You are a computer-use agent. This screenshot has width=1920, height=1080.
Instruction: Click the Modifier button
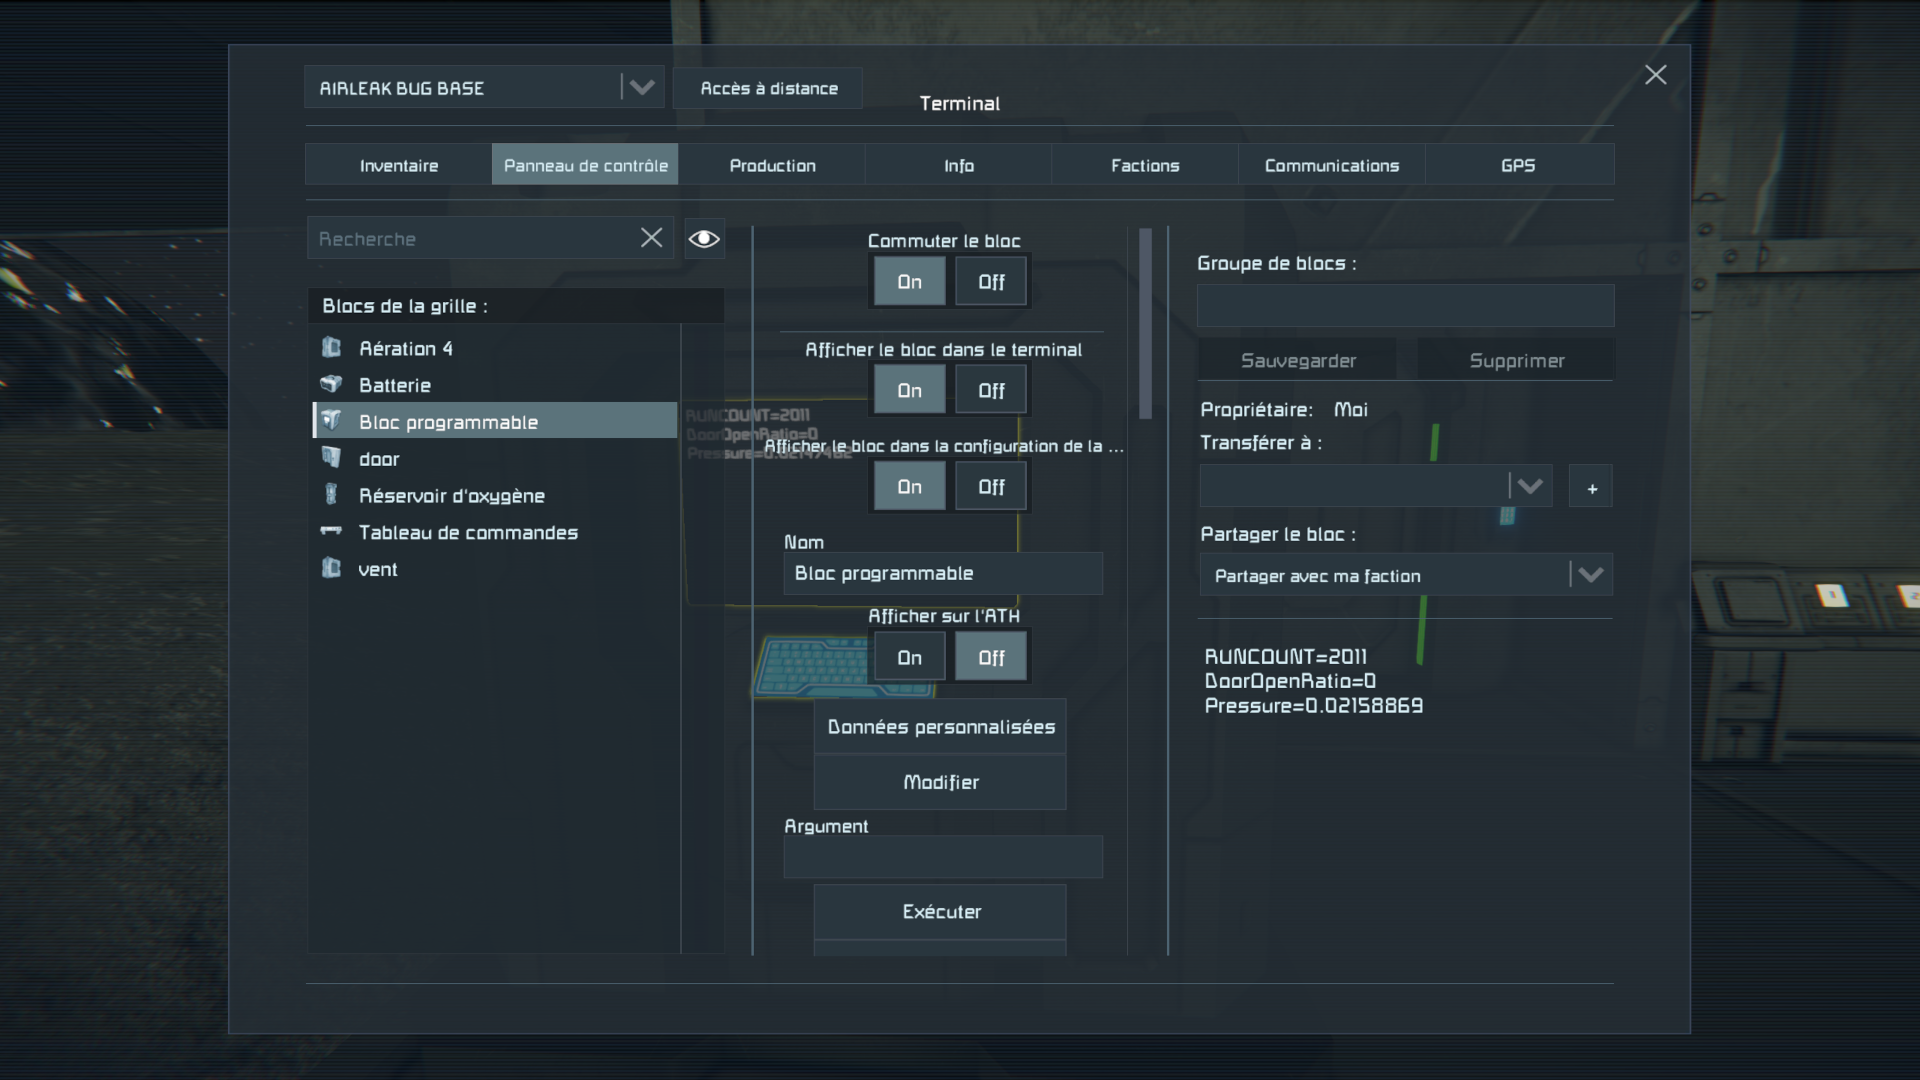tap(940, 782)
